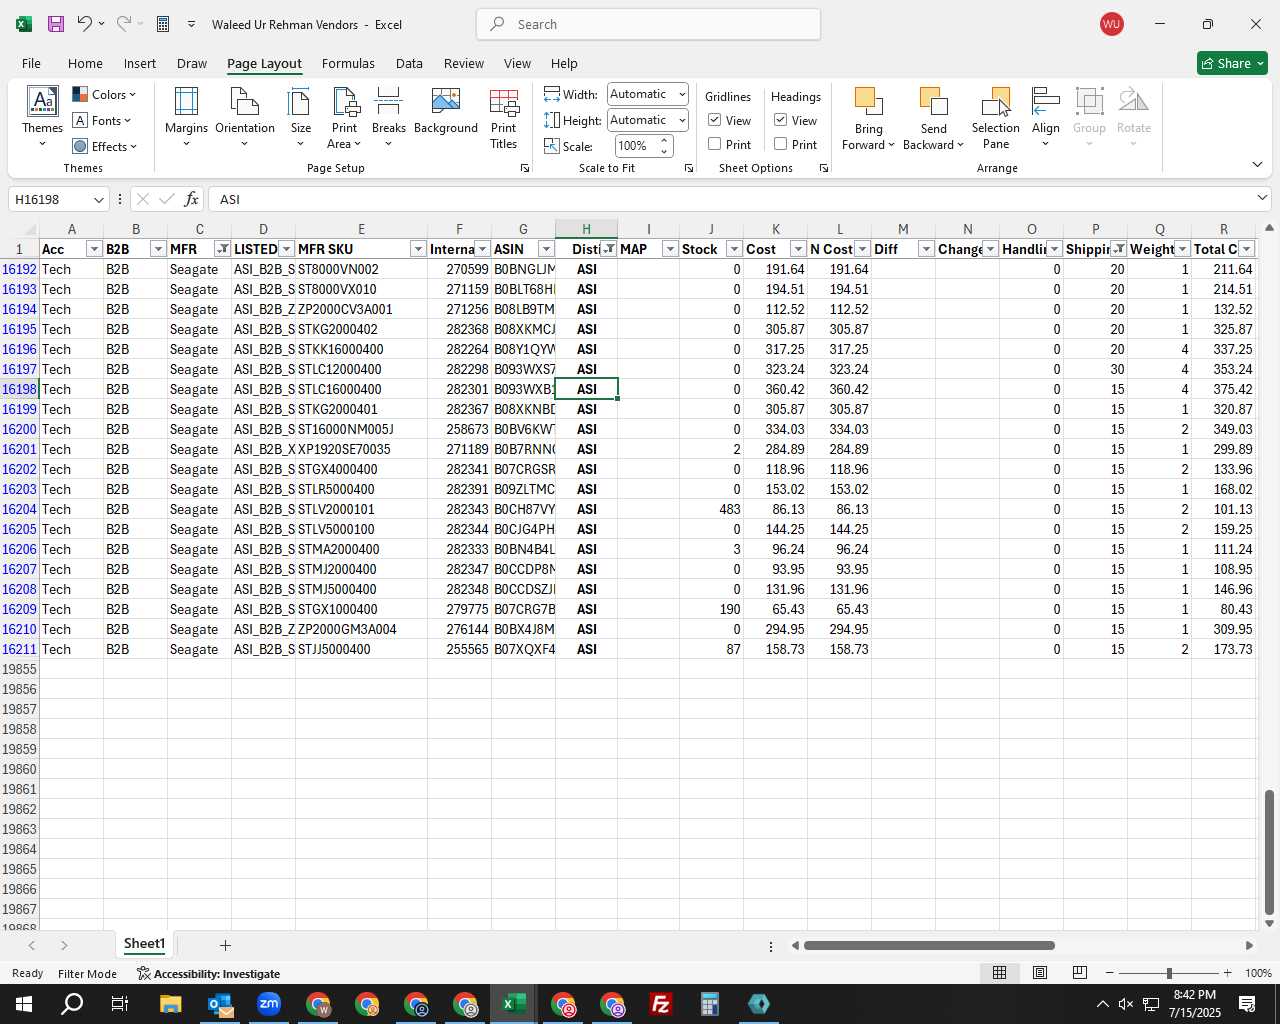This screenshot has width=1280, height=1024.
Task: Open Outlook from the taskbar
Action: (220, 1004)
